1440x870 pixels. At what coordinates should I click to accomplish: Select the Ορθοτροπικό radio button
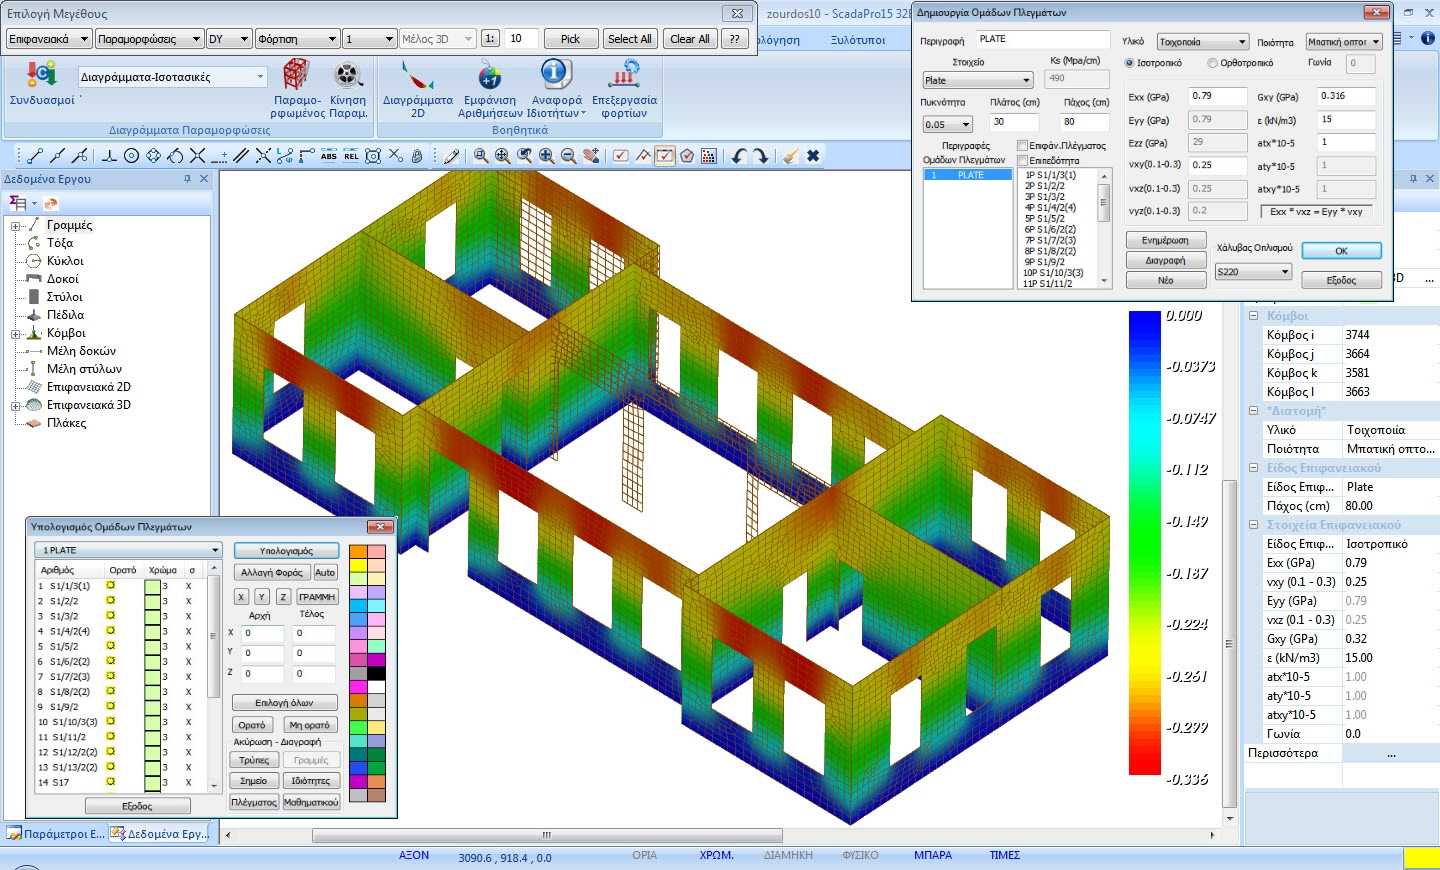coord(1212,63)
